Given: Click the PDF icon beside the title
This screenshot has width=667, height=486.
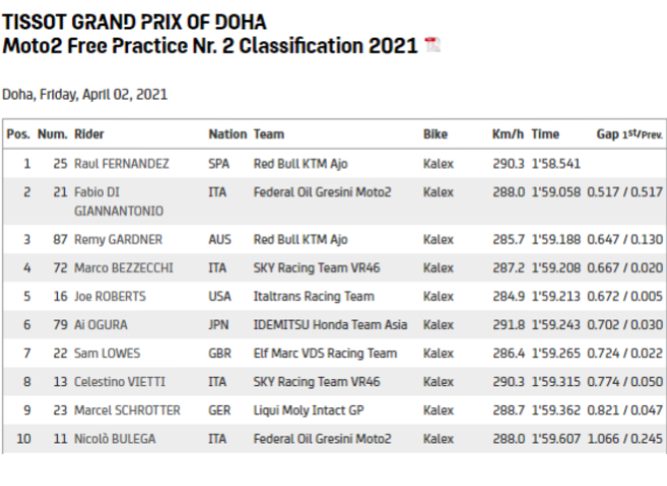Looking at the screenshot, I should [432, 46].
